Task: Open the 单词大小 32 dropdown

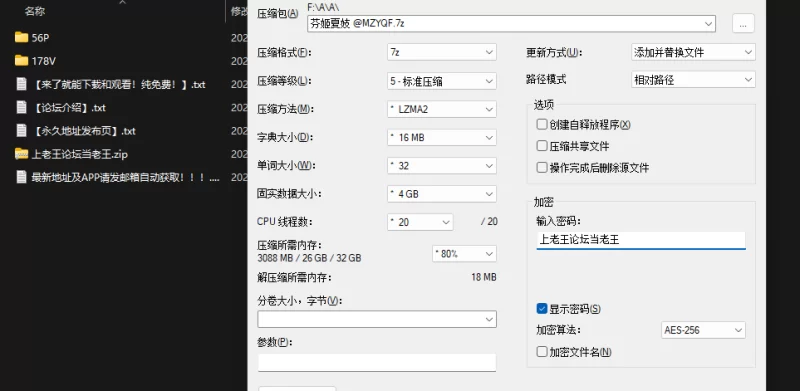Action: tap(442, 166)
